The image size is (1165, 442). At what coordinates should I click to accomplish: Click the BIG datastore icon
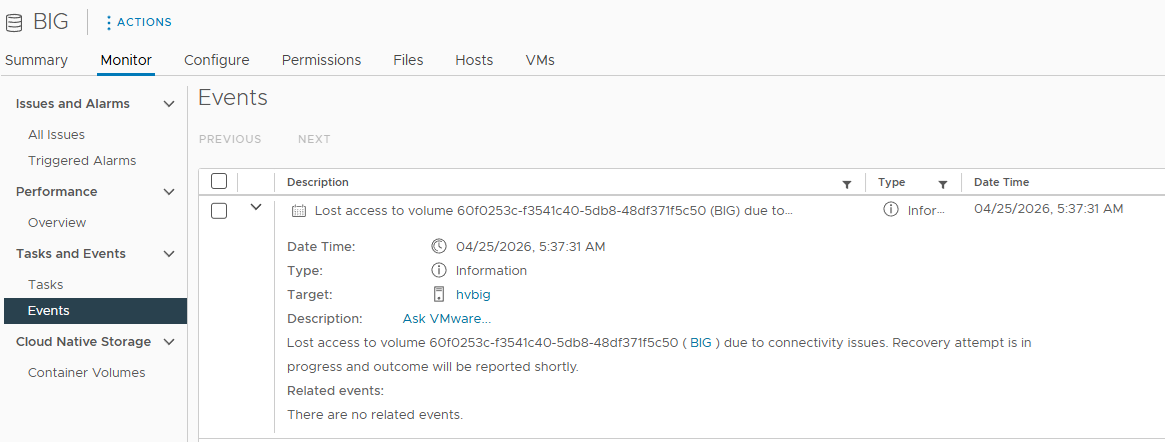(x=13, y=23)
